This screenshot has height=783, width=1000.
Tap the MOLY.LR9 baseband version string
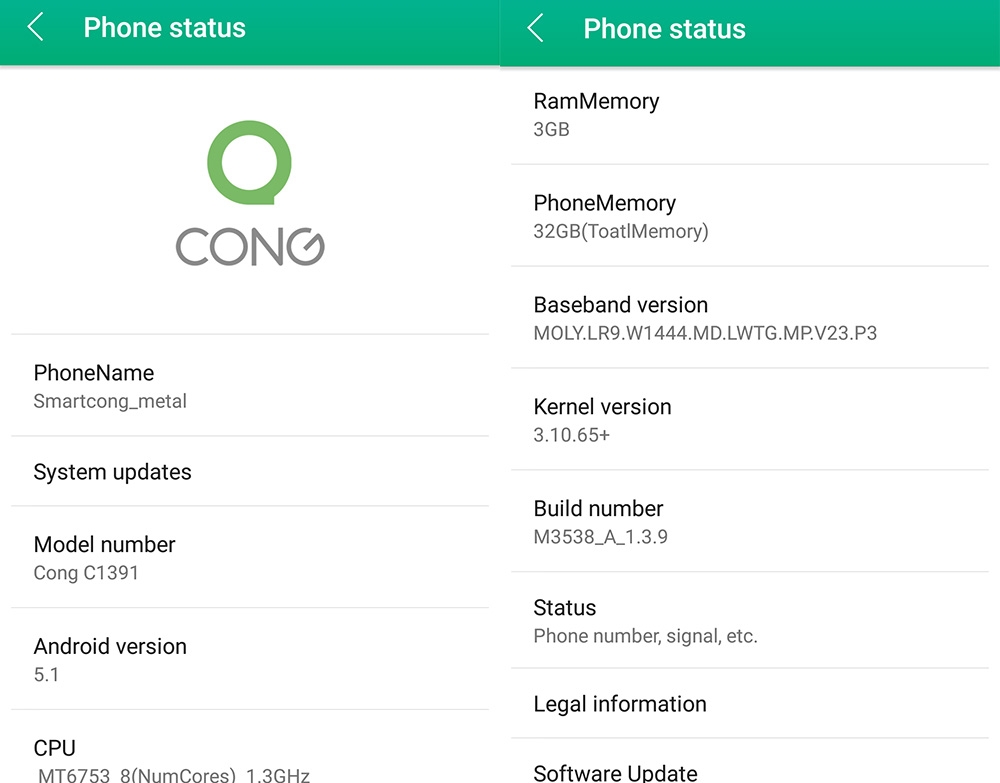(x=705, y=333)
